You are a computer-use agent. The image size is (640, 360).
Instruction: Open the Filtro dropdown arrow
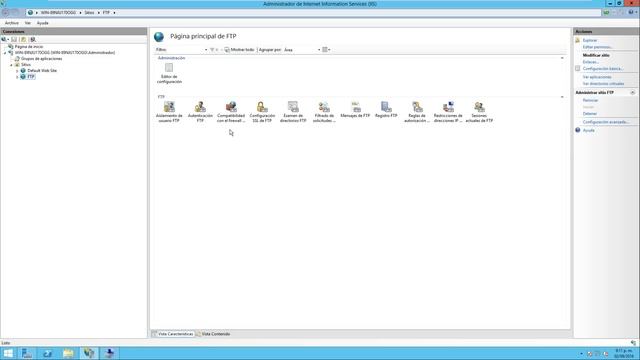point(206,50)
